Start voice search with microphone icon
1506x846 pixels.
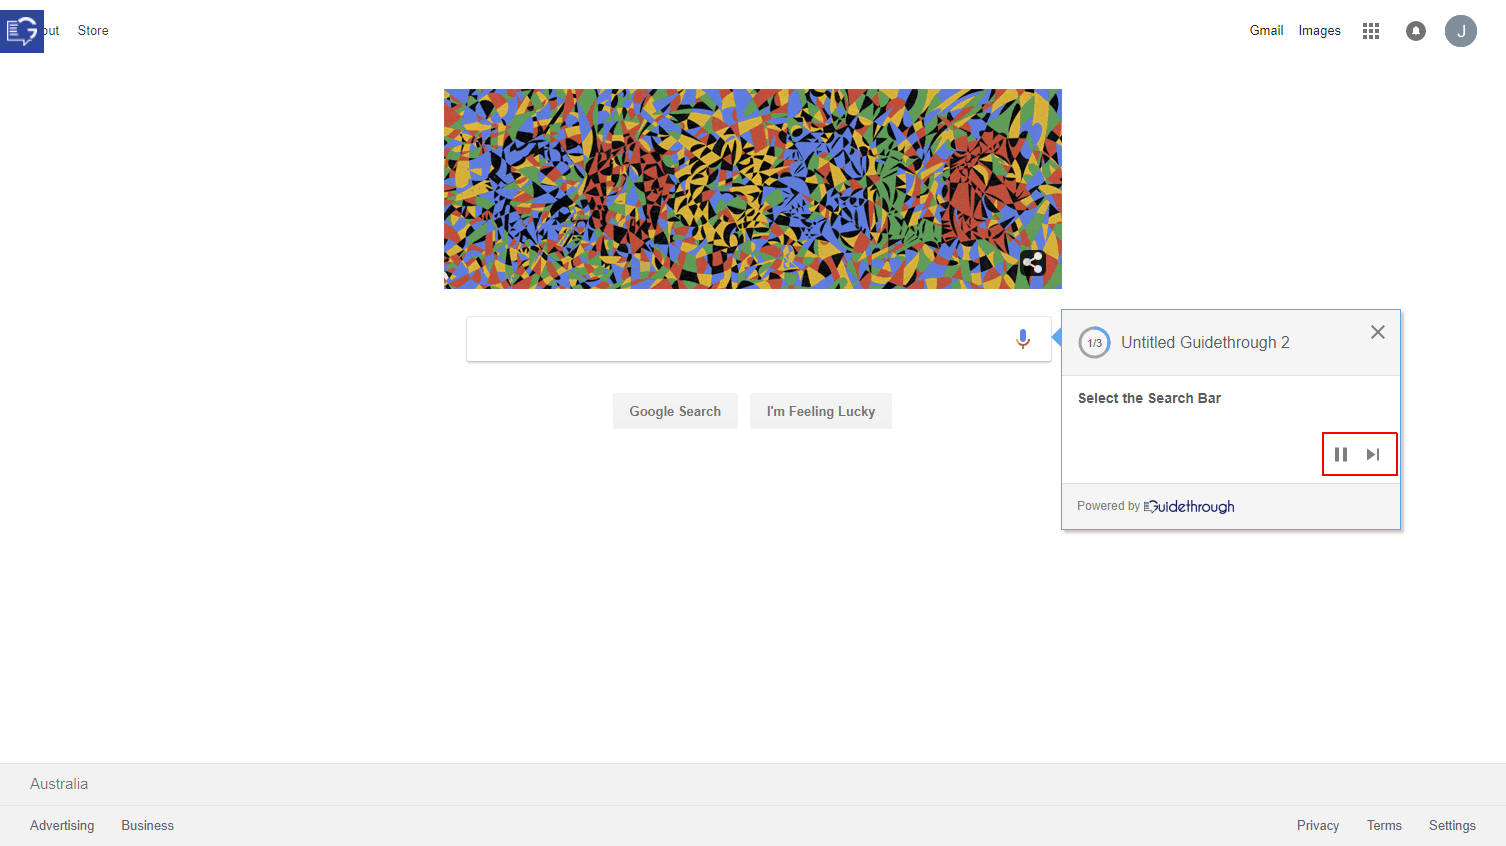(x=1023, y=339)
